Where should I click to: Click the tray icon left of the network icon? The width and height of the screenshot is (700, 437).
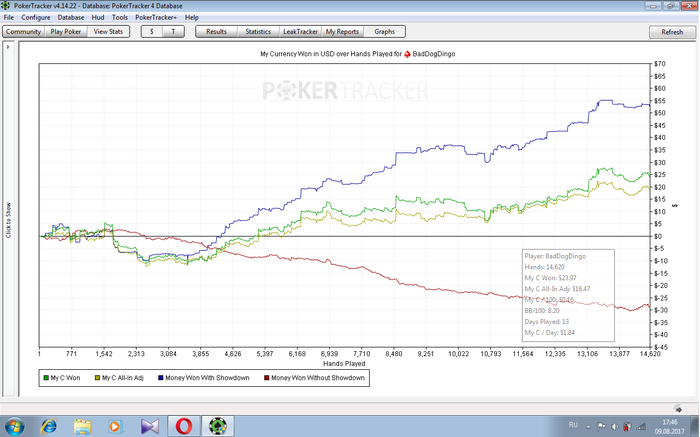pyautogui.click(x=627, y=426)
